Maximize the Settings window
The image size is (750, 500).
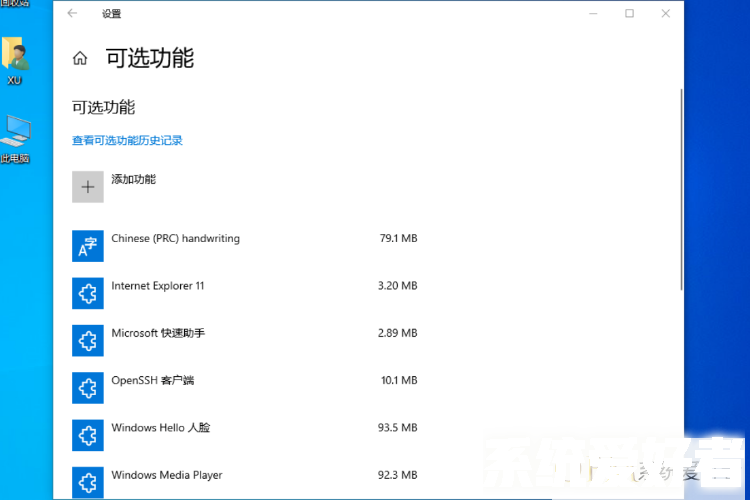pyautogui.click(x=629, y=14)
